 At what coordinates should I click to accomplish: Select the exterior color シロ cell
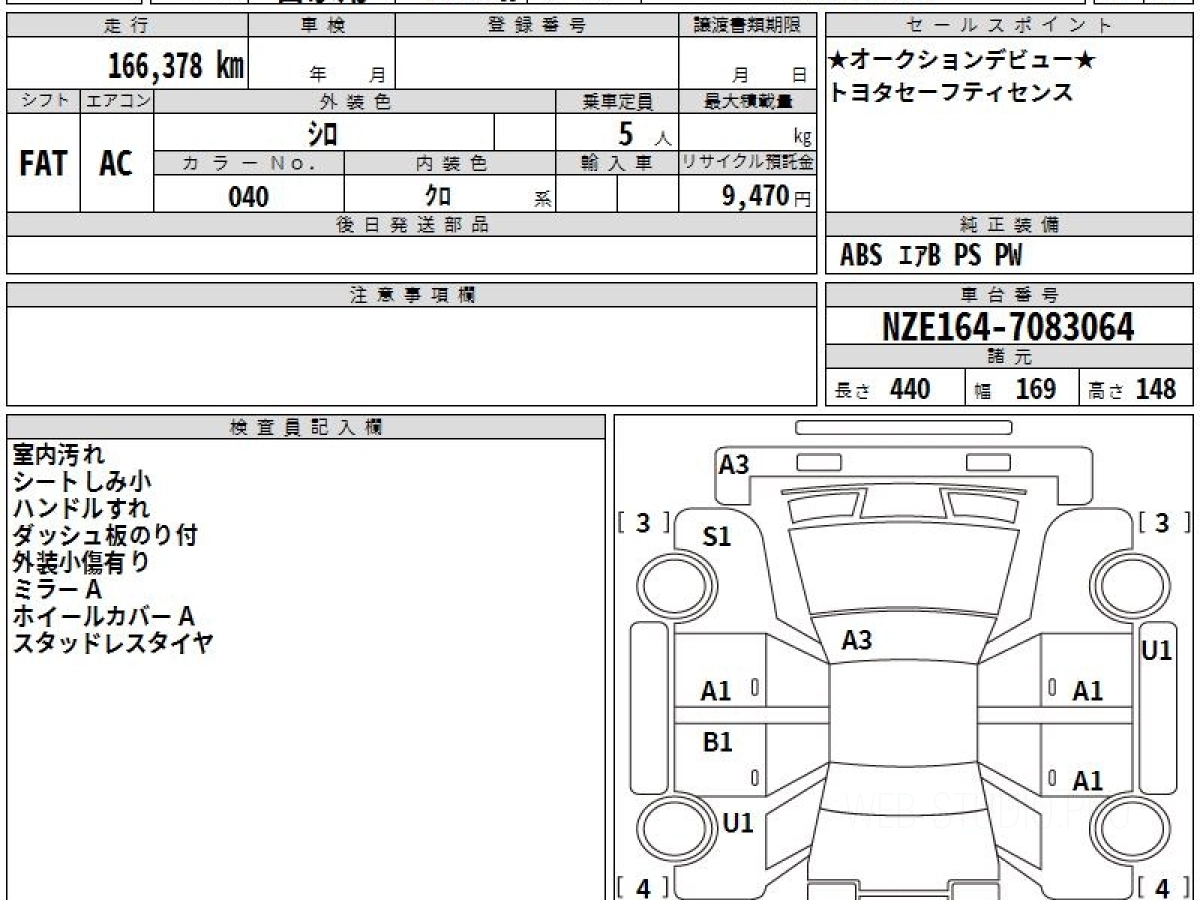coord(322,133)
